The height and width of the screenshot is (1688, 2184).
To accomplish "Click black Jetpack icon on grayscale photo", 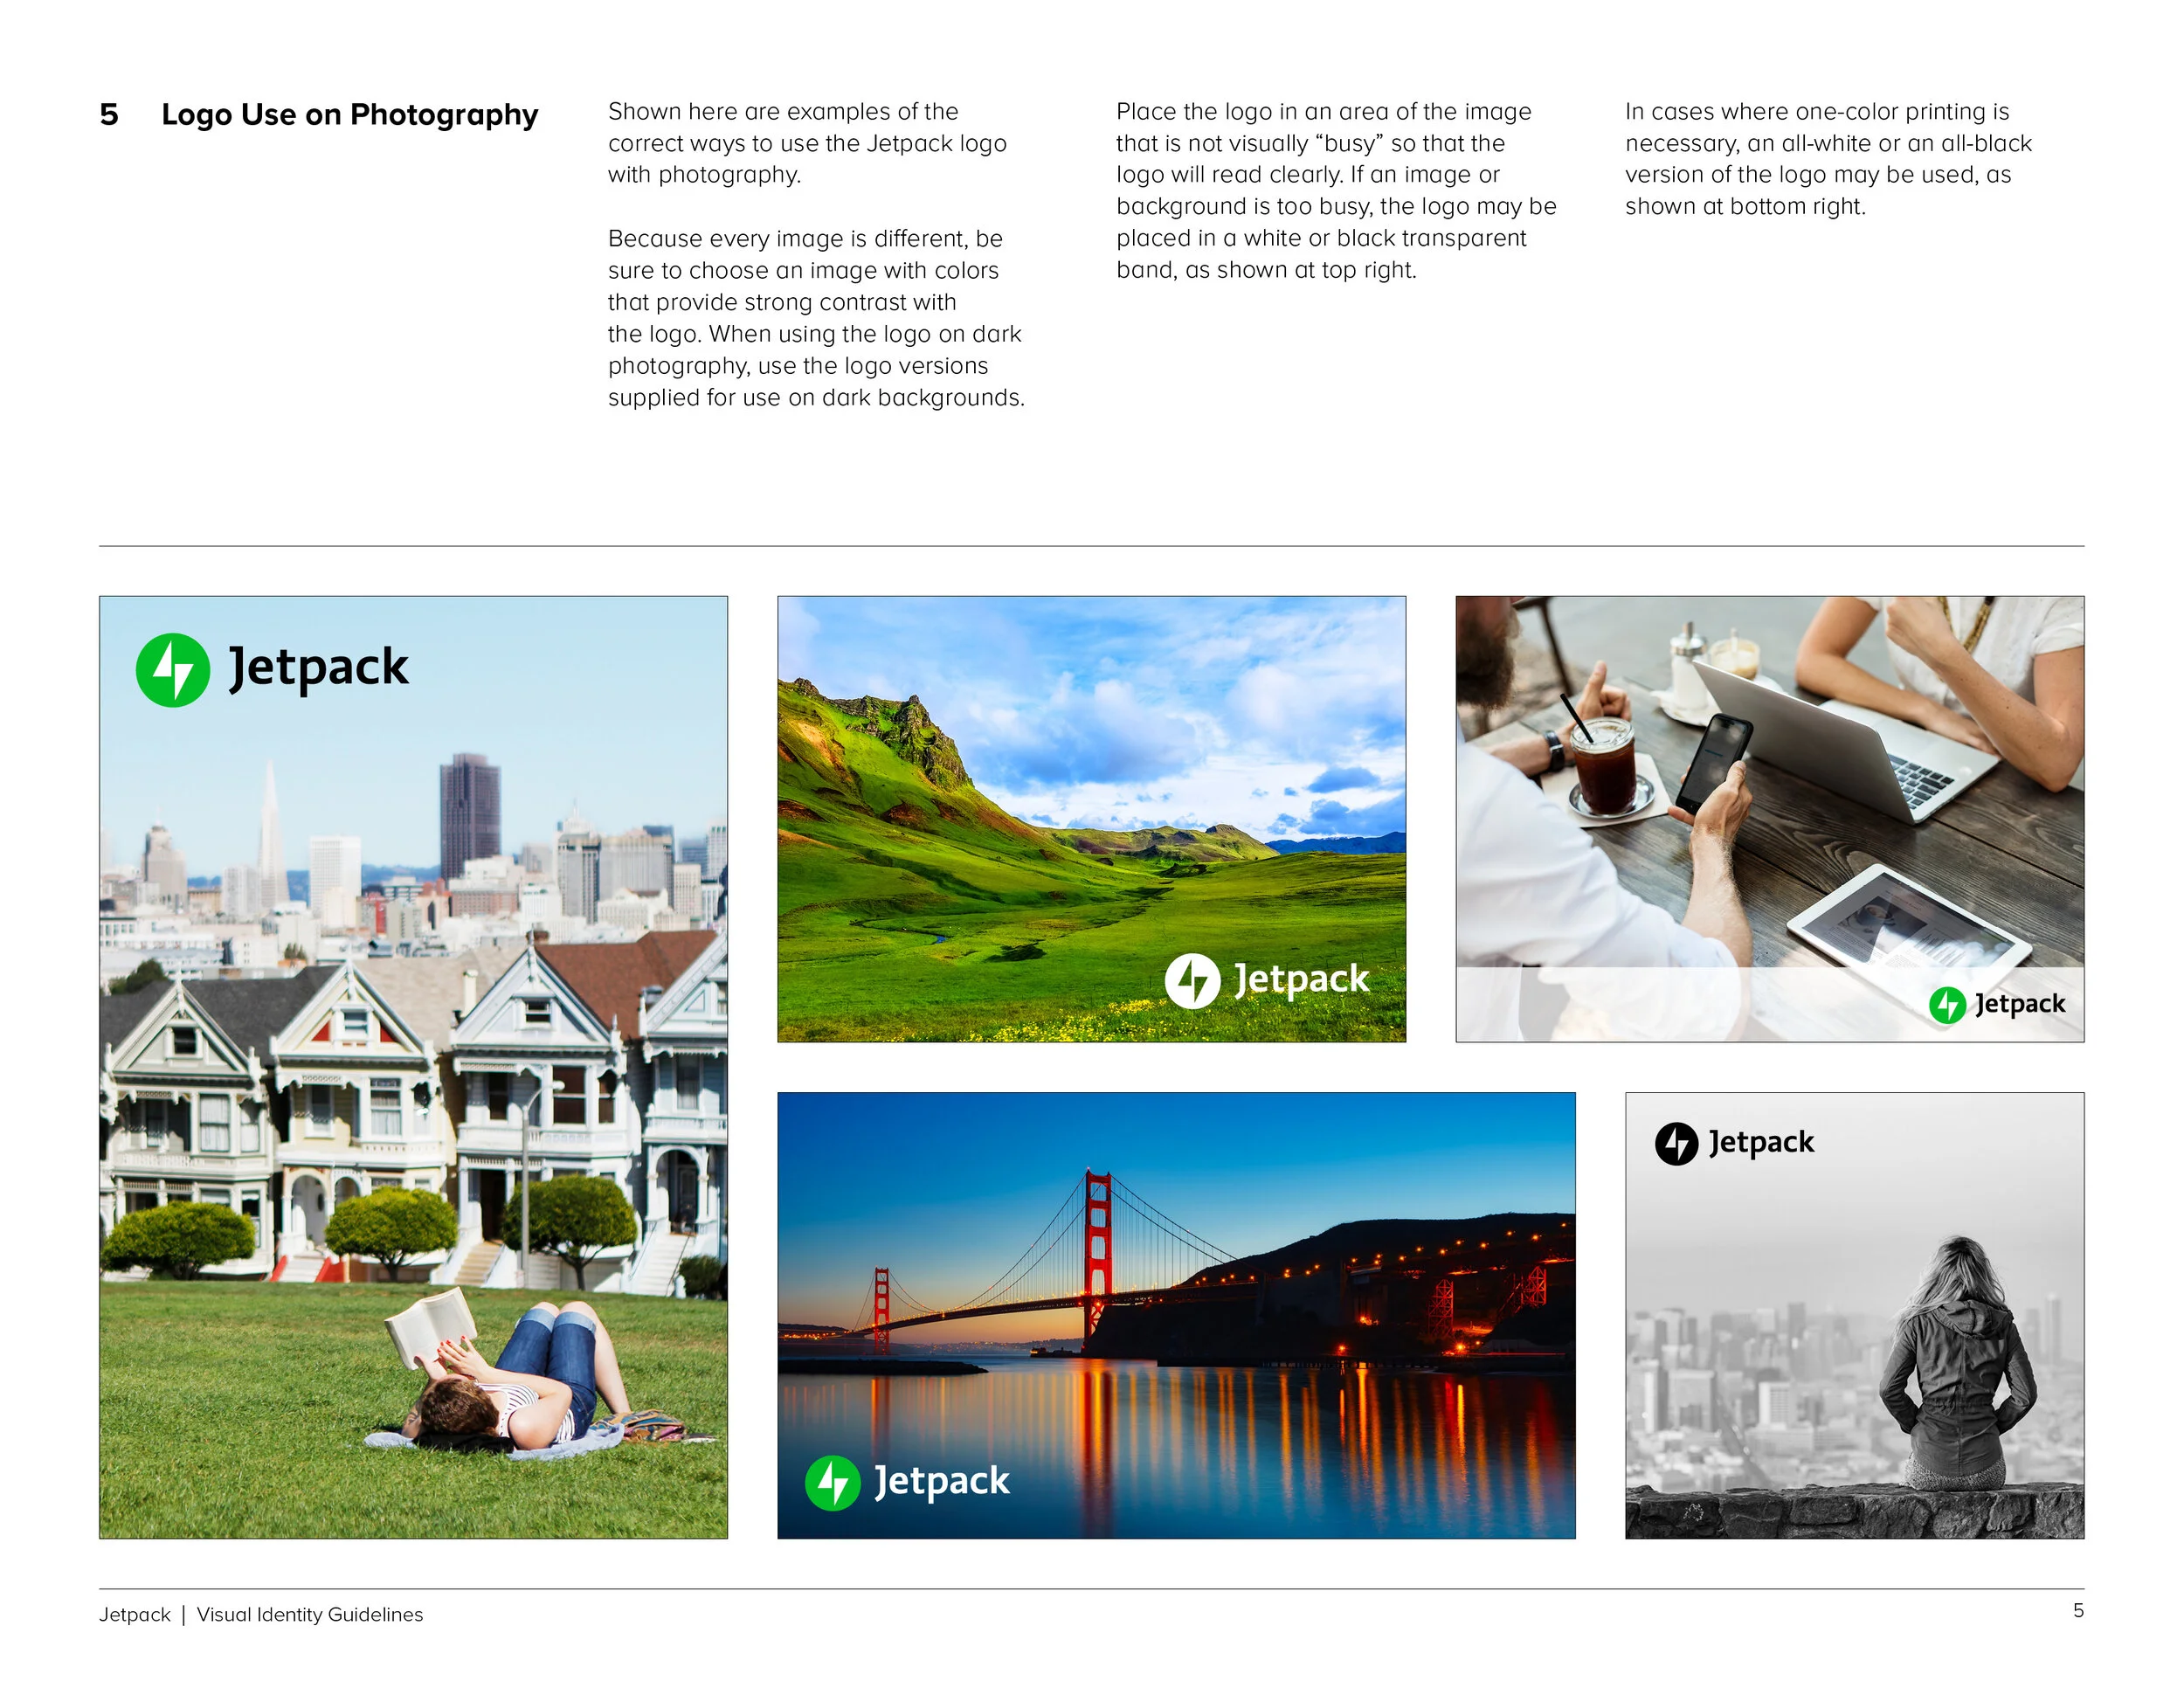I will (x=1676, y=1144).
